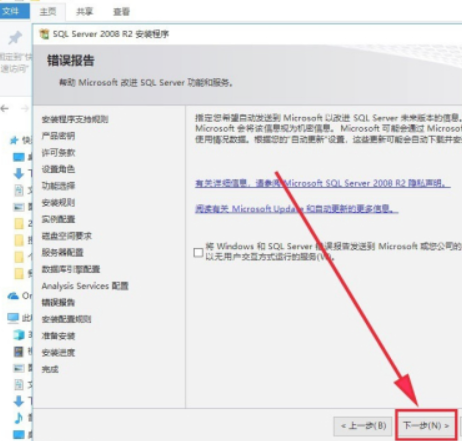Viewport: 462px width, 441px height.
Task: Select the OneDrive cloud icon
Action: (x=13, y=296)
